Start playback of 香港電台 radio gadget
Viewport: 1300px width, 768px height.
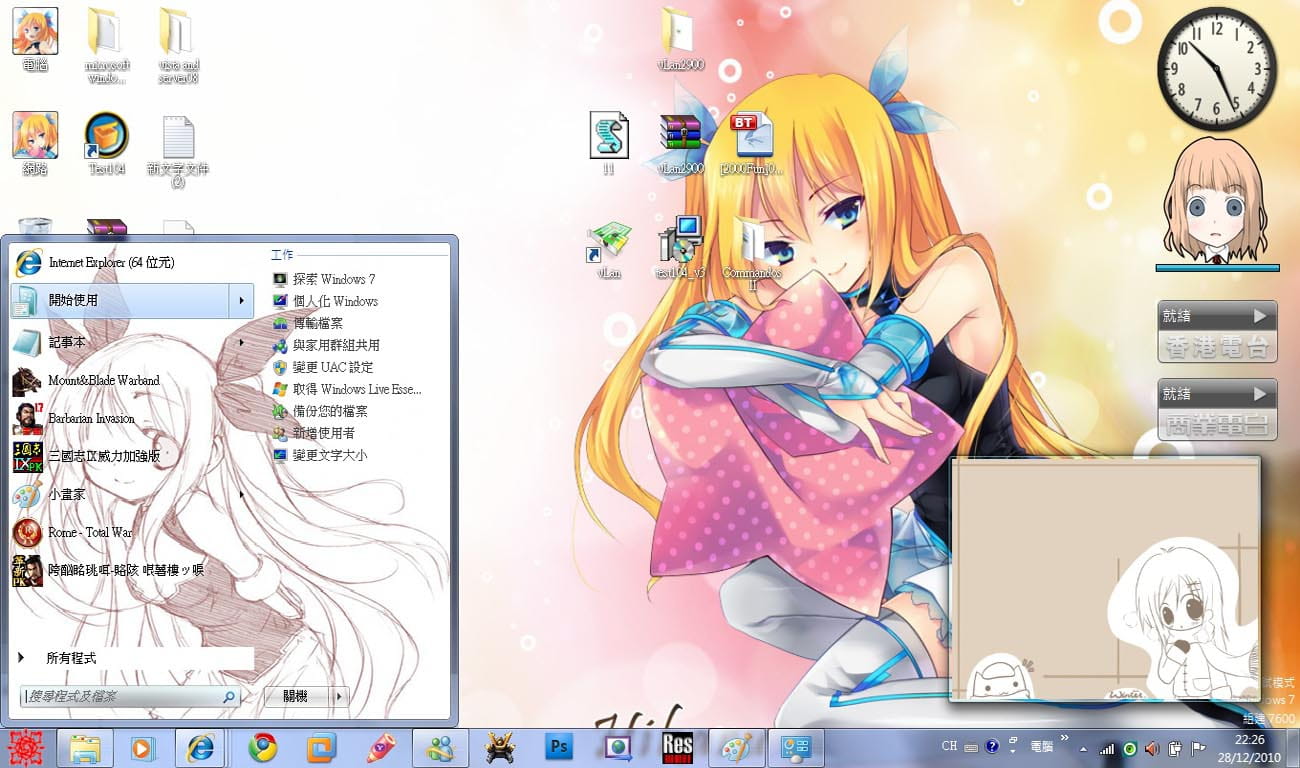pos(1259,316)
